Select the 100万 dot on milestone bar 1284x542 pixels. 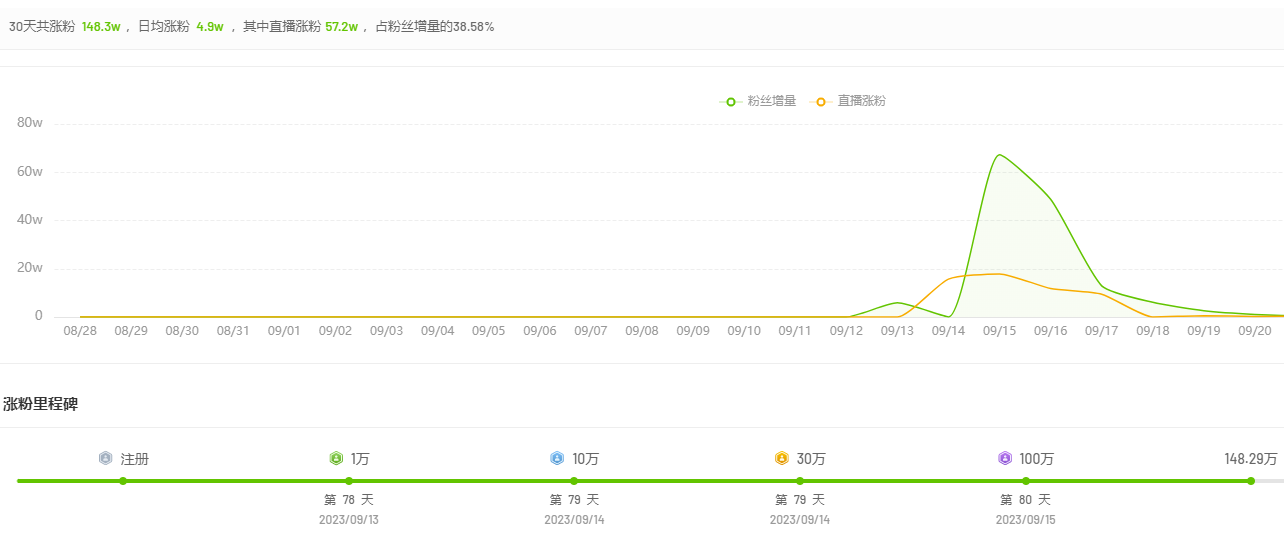click(x=1025, y=481)
